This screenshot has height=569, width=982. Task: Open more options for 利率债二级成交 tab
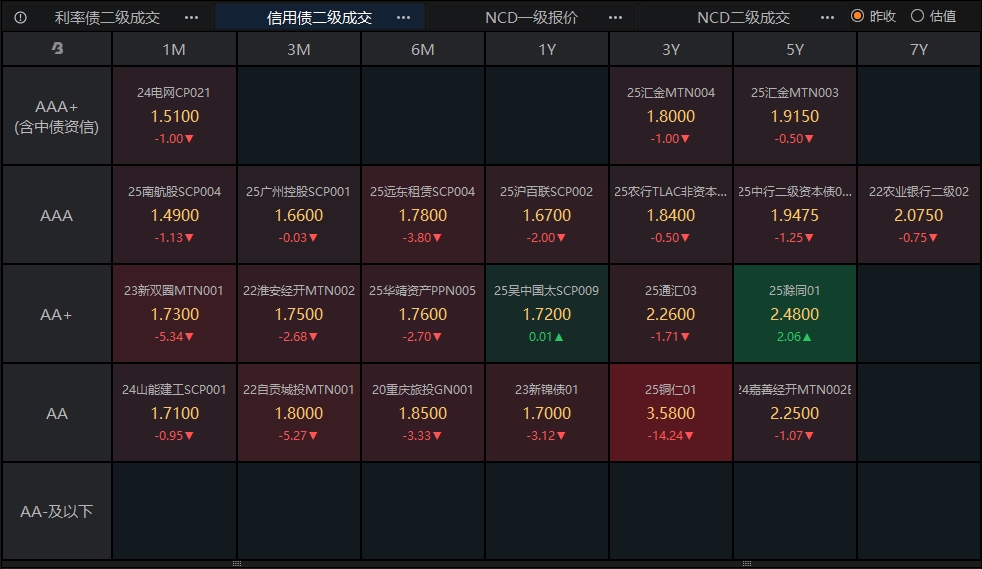tap(191, 17)
